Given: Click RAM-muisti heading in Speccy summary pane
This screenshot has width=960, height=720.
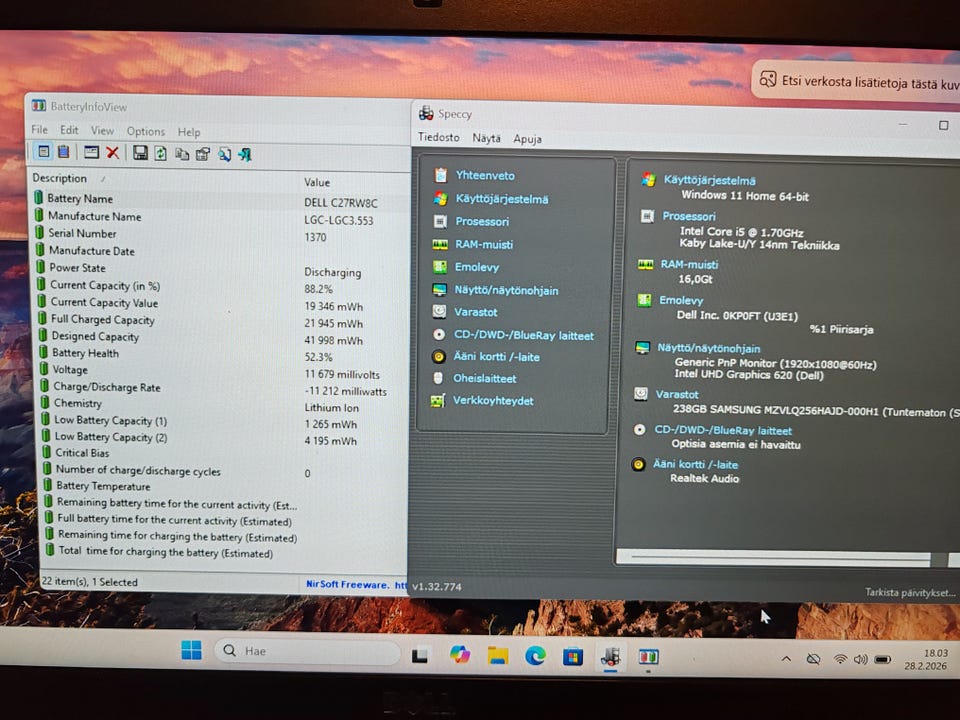Looking at the screenshot, I should point(689,264).
